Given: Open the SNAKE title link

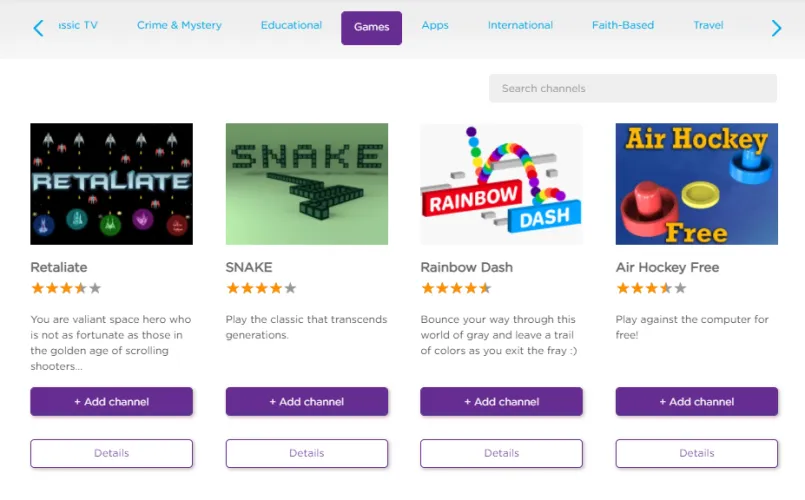Looking at the screenshot, I should (249, 267).
